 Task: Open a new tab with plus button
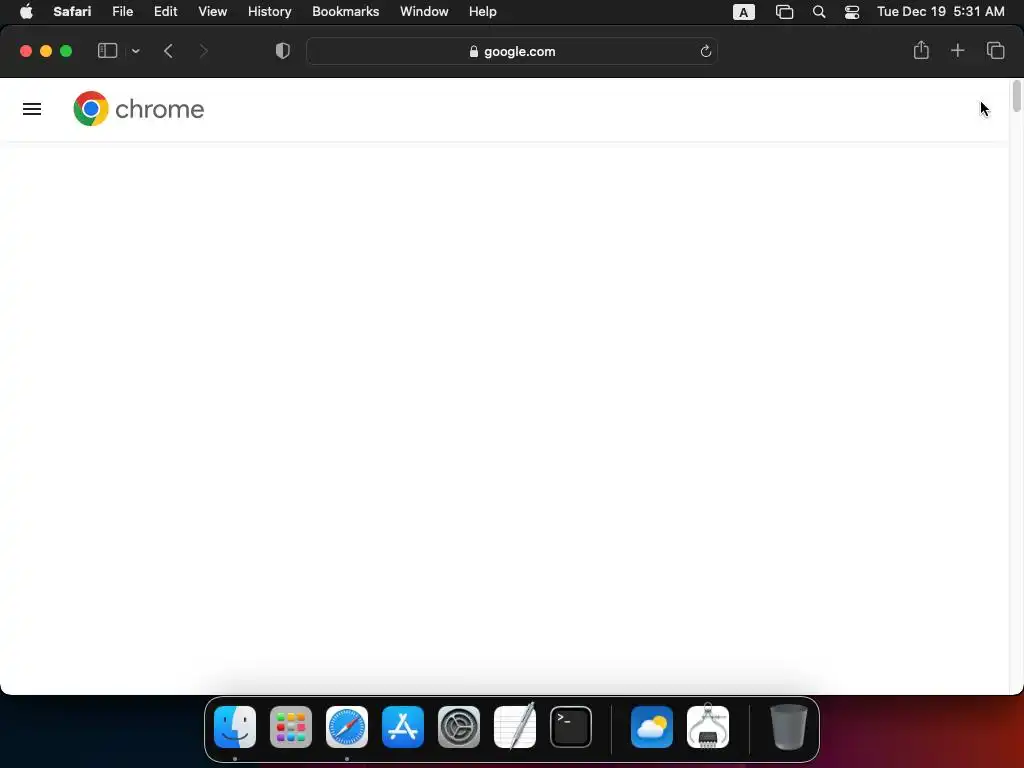(x=957, y=50)
